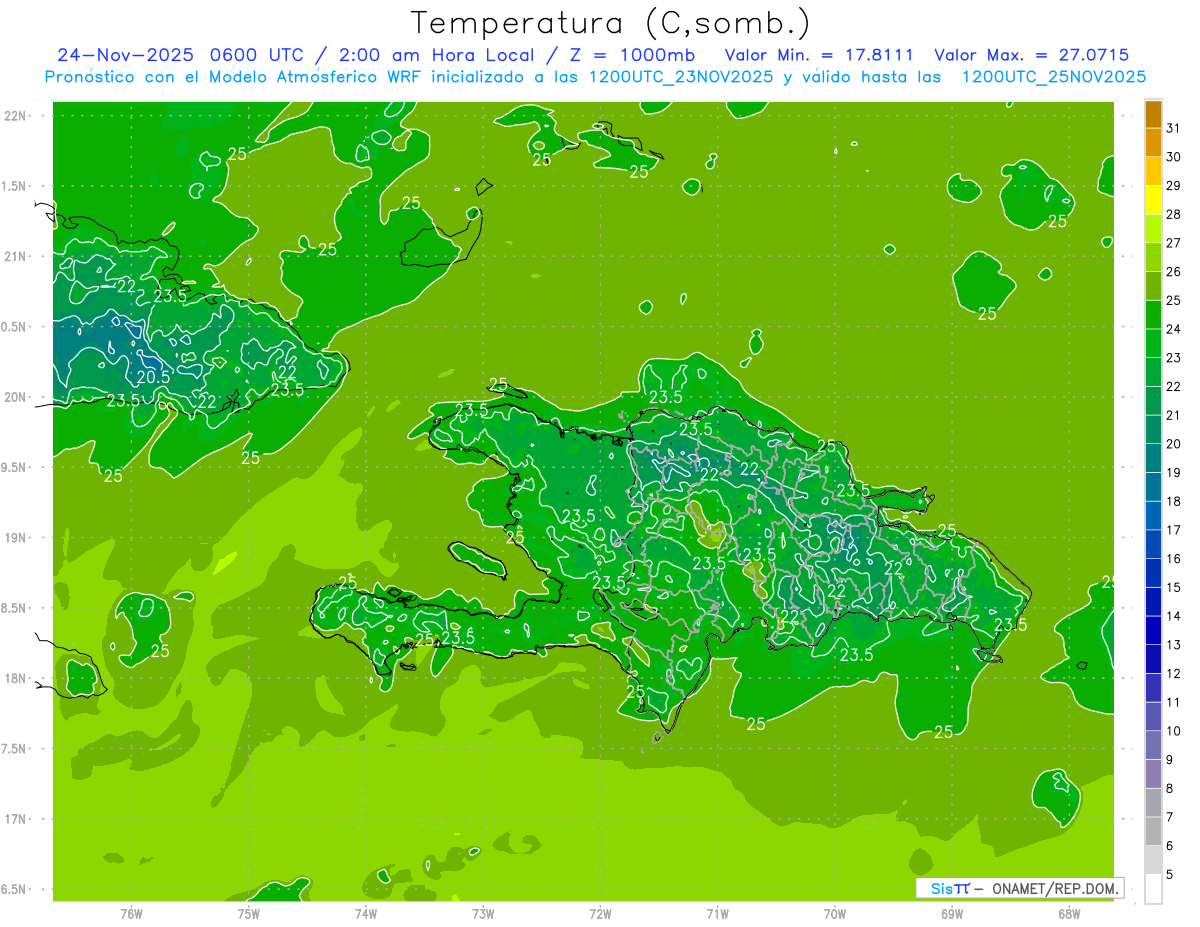This screenshot has width=1200, height=927.
Task: Click the gray legend swatch between 6 and 7
Action: 1153,831
